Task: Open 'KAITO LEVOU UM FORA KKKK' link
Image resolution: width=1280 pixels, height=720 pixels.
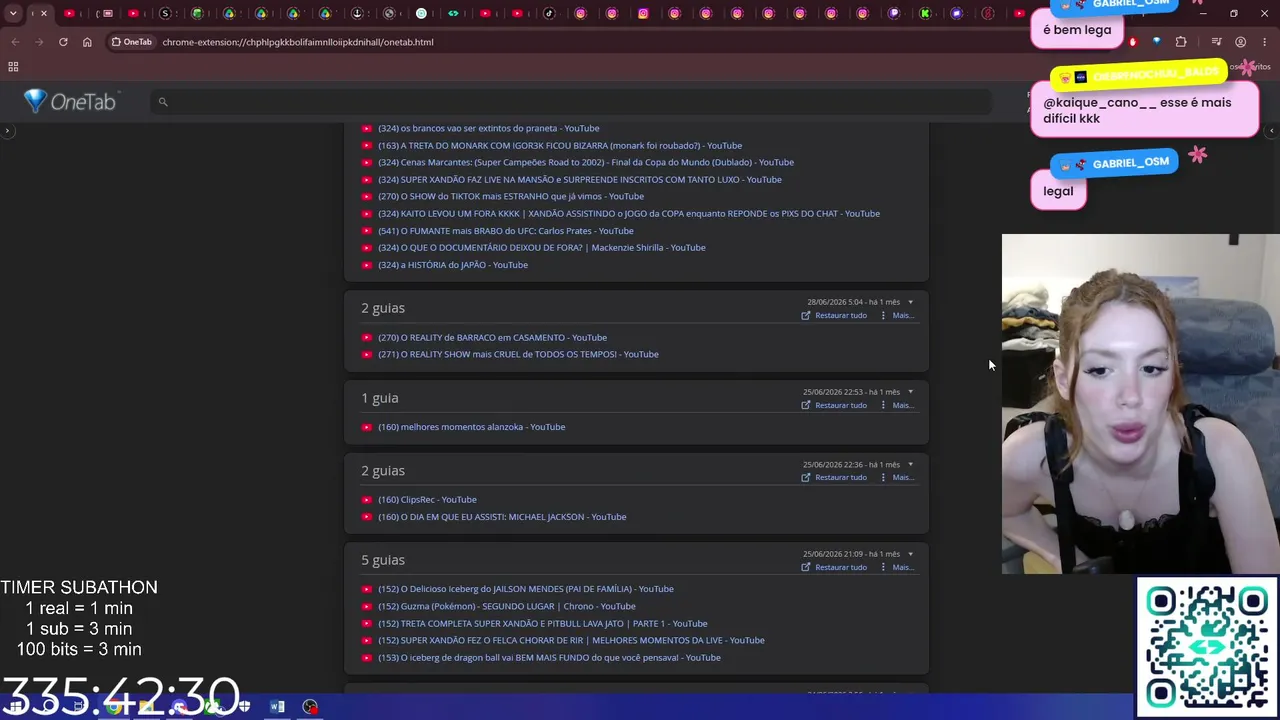Action: click(x=629, y=213)
